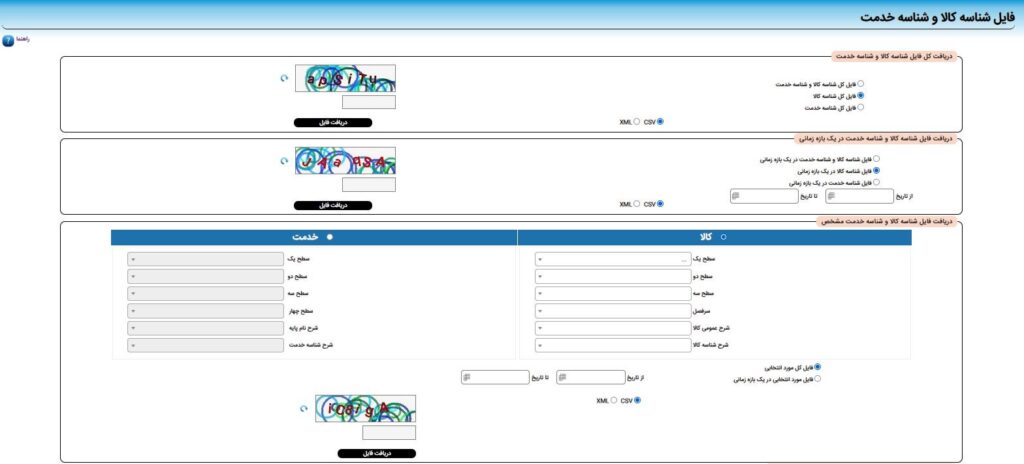Reload the bottom captcha using its refresh icon
This screenshot has height=464, width=1024.
304,408
